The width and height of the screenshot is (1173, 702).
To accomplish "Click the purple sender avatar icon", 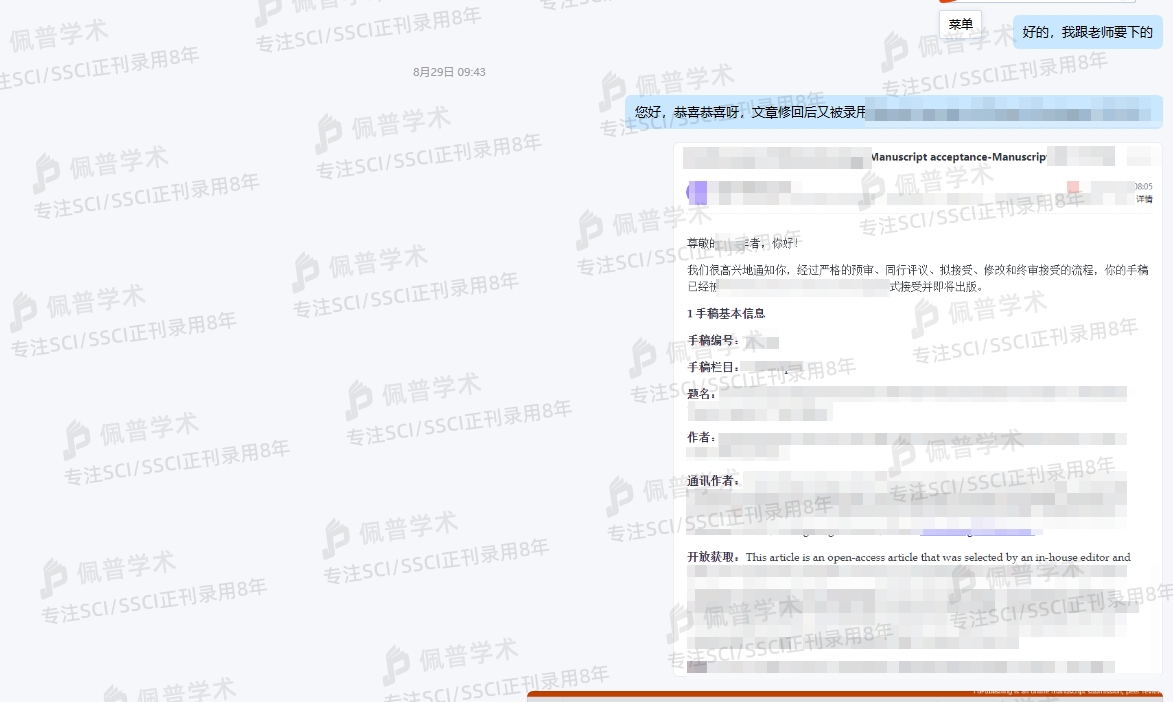I will click(x=697, y=192).
